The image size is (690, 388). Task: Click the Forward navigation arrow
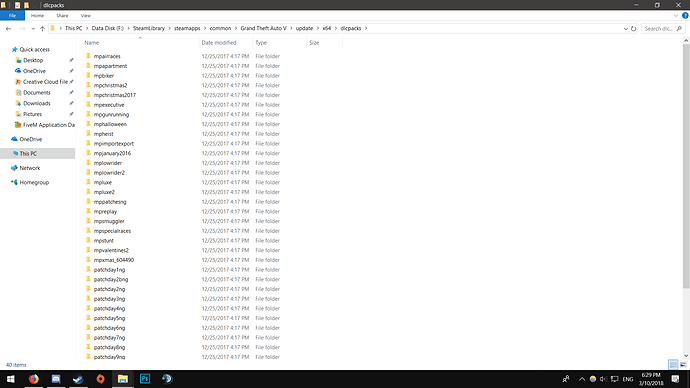click(22, 29)
